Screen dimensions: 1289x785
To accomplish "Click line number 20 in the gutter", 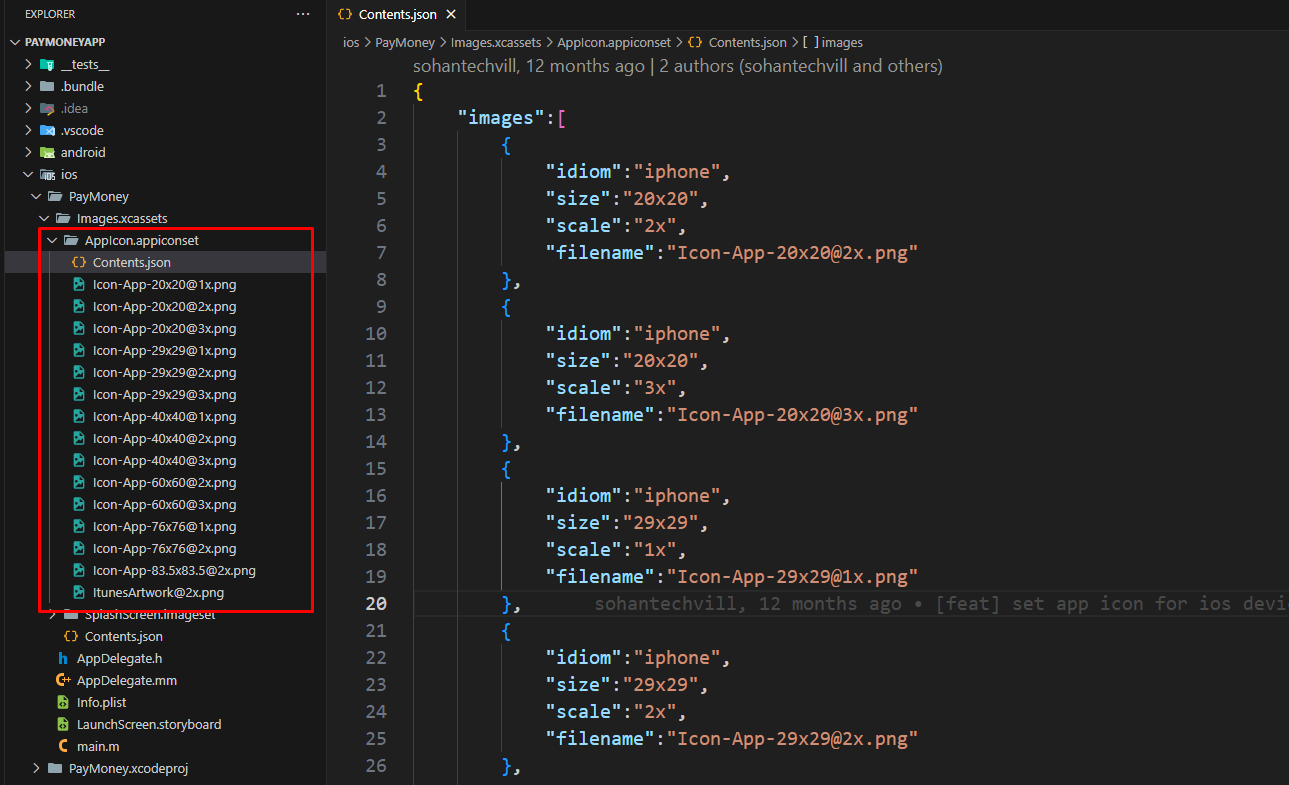I will click(x=376, y=604).
